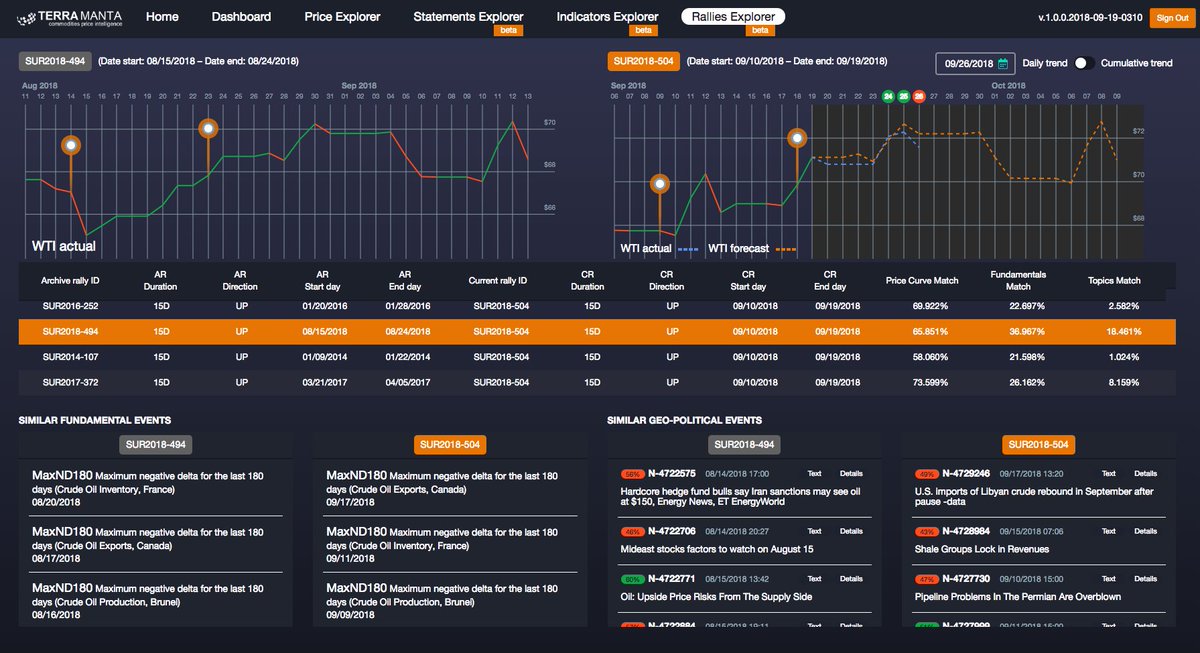Open the Home menu item
The image size is (1200, 653).
[162, 16]
